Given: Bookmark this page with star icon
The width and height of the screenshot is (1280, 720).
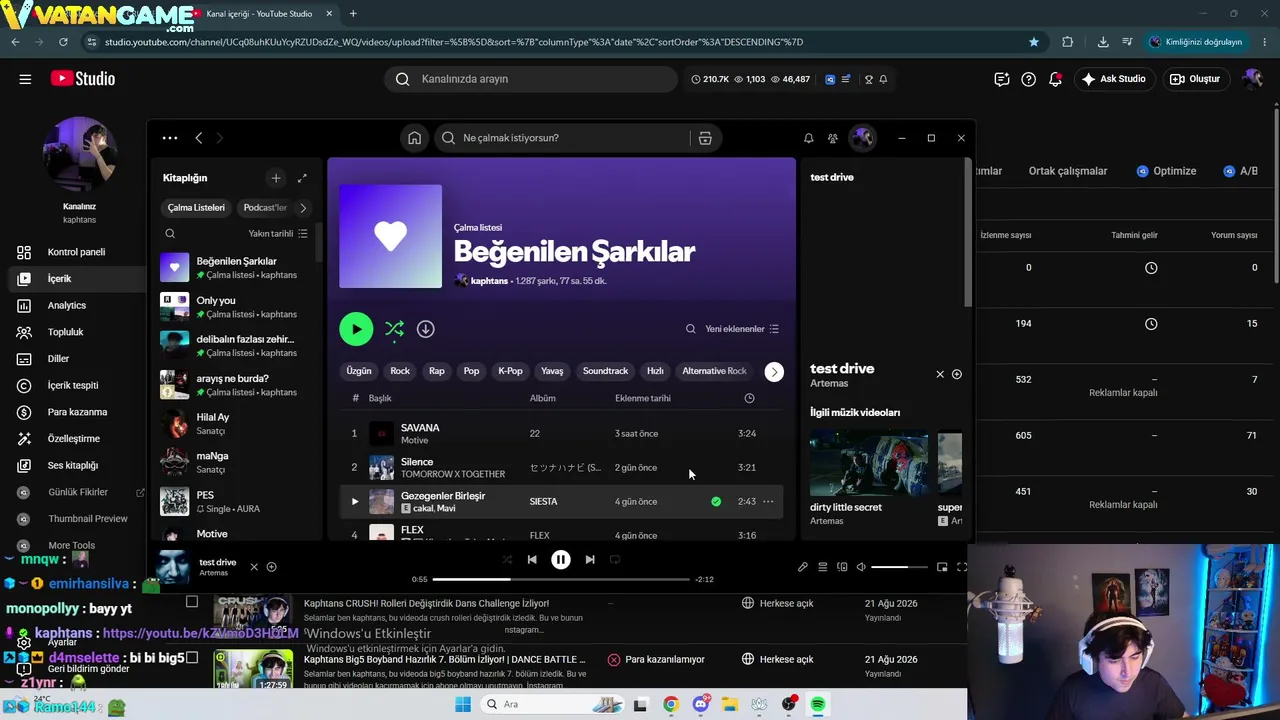Looking at the screenshot, I should tap(1034, 42).
